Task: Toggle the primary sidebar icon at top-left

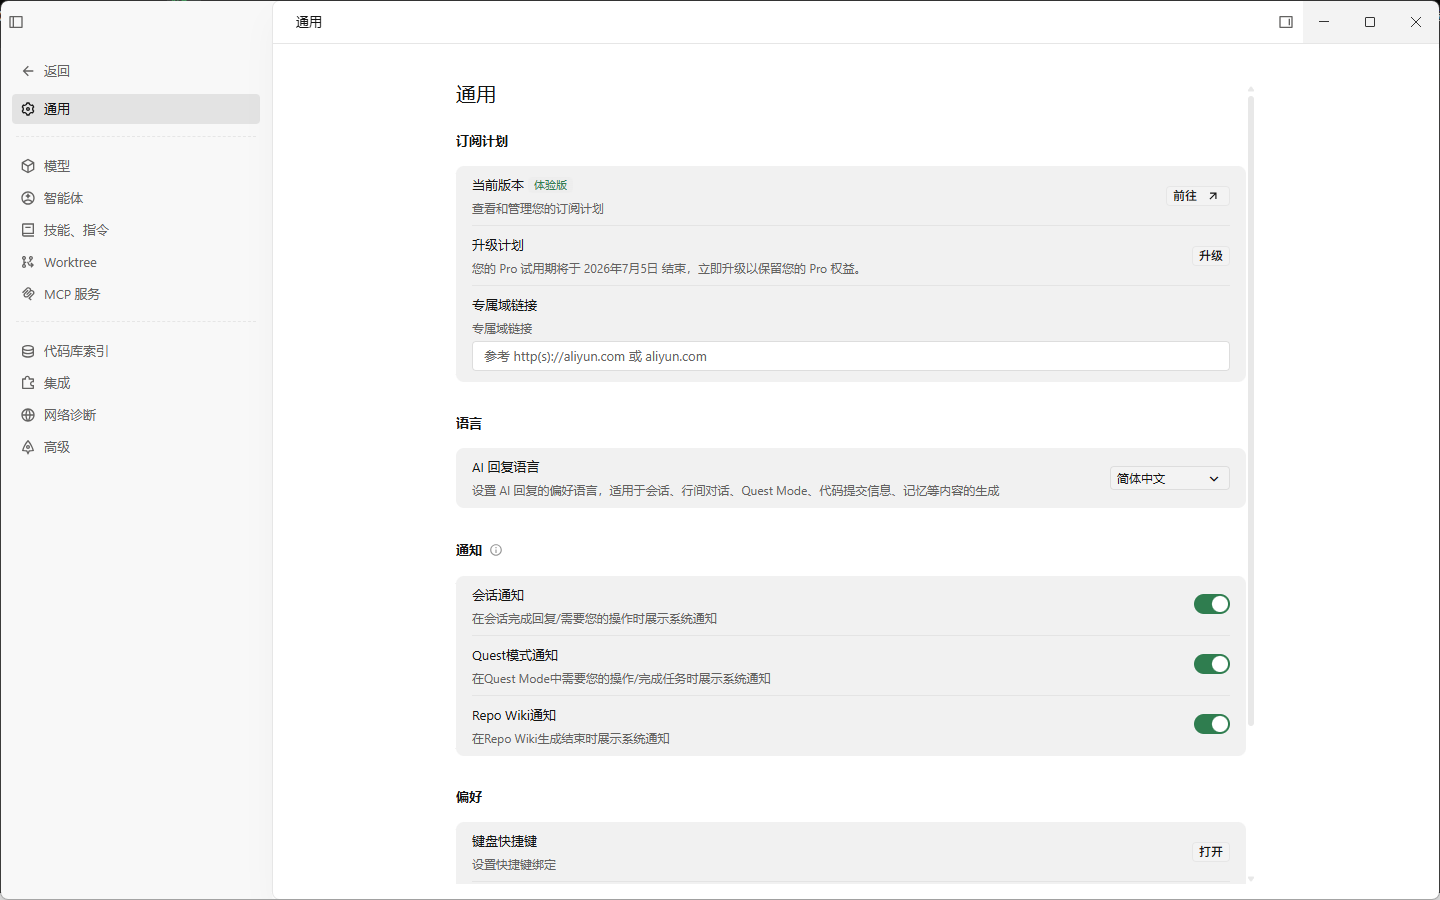Action: pyautogui.click(x=16, y=22)
